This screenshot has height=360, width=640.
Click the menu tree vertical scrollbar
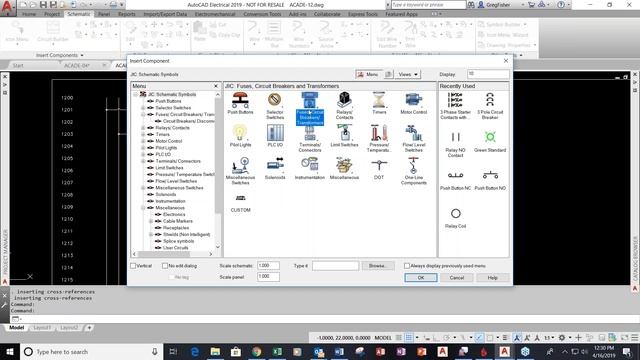(218, 171)
